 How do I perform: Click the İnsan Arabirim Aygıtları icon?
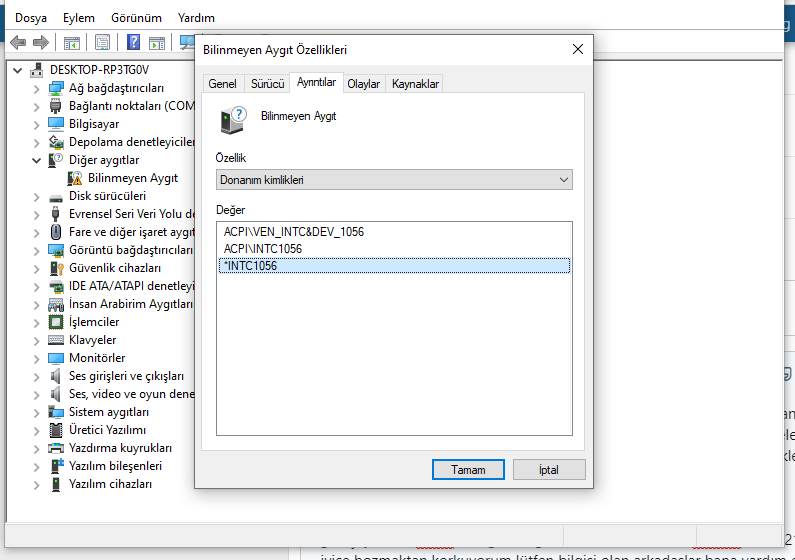56,304
